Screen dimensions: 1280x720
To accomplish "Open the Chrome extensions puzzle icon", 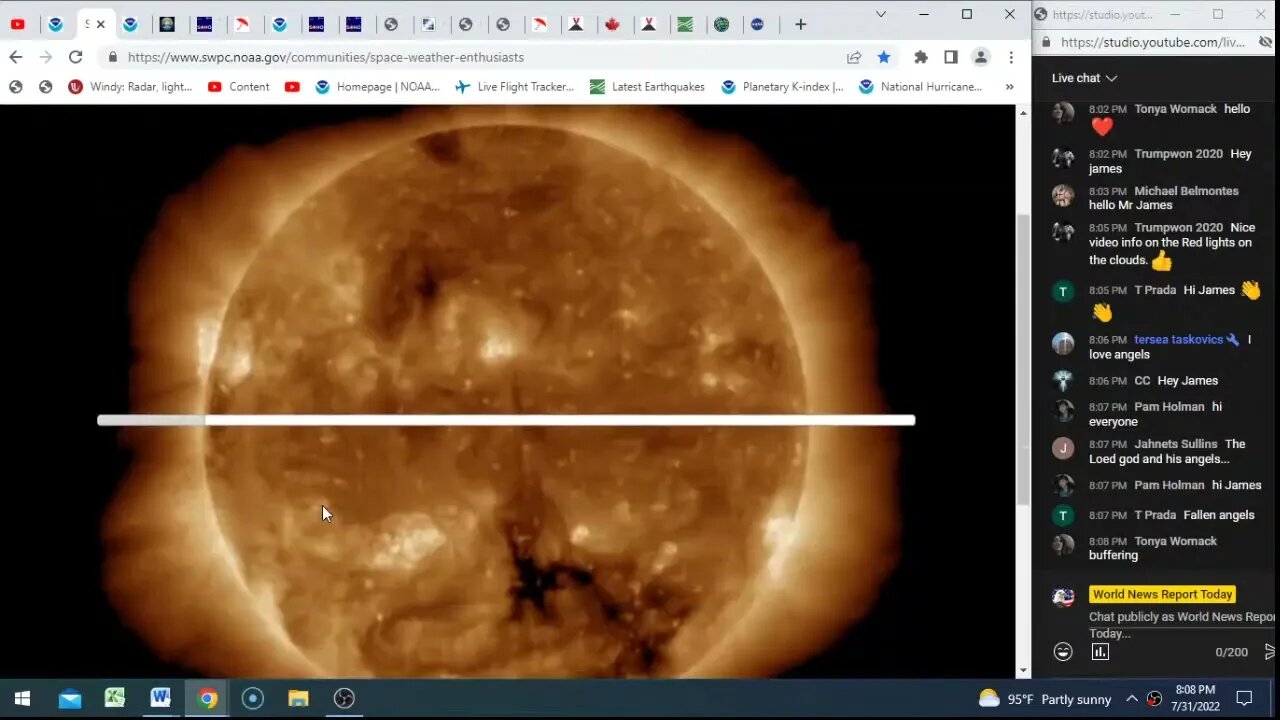I will (x=921, y=57).
